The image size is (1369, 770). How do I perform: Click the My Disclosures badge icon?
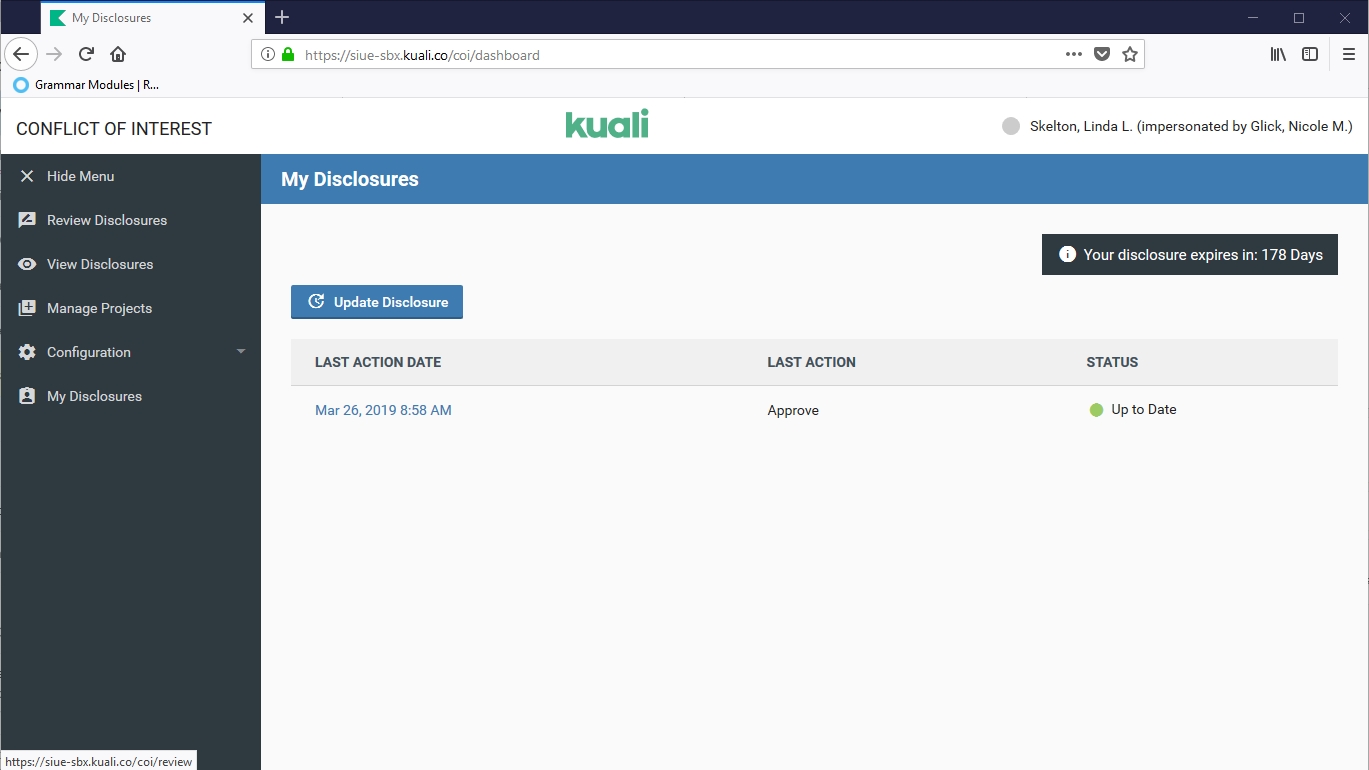click(x=27, y=396)
